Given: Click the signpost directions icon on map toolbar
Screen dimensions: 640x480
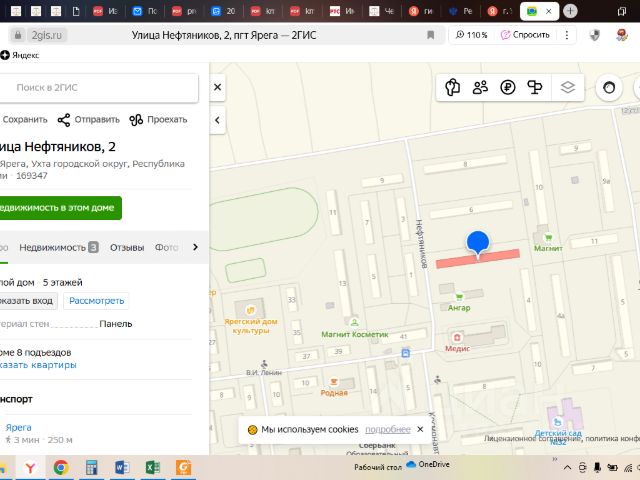Looking at the screenshot, I should tap(535, 87).
